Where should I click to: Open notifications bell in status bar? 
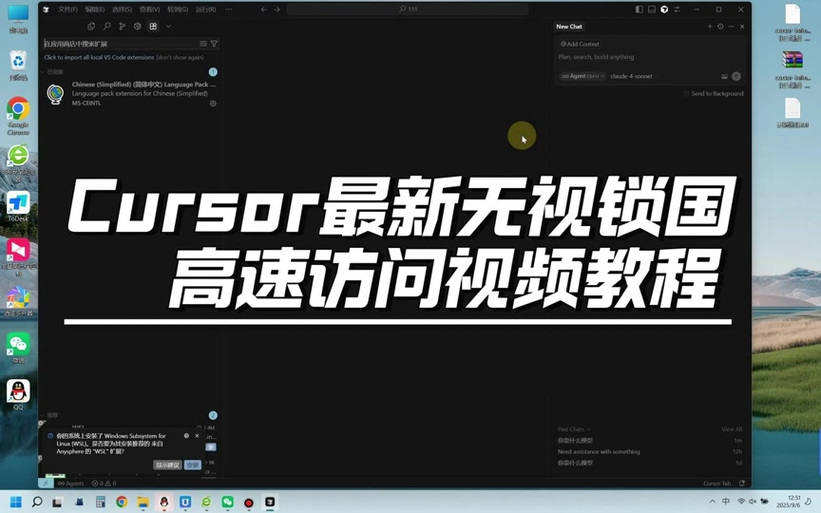tap(742, 483)
